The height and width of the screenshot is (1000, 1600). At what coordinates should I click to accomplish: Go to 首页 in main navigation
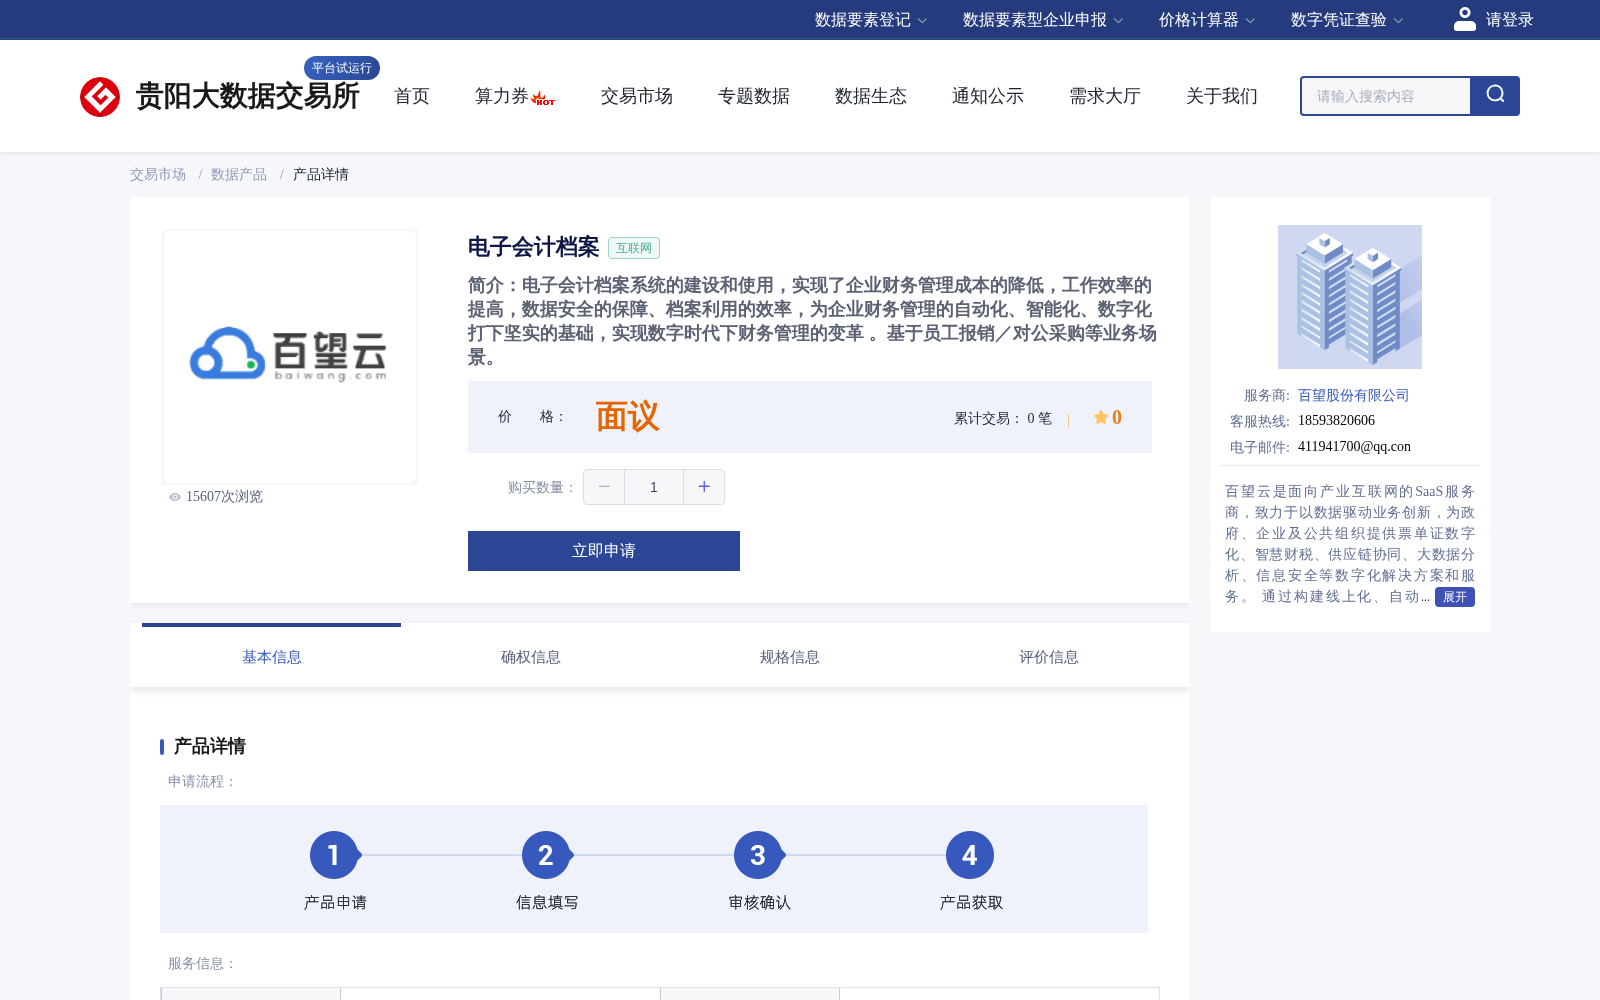[412, 96]
